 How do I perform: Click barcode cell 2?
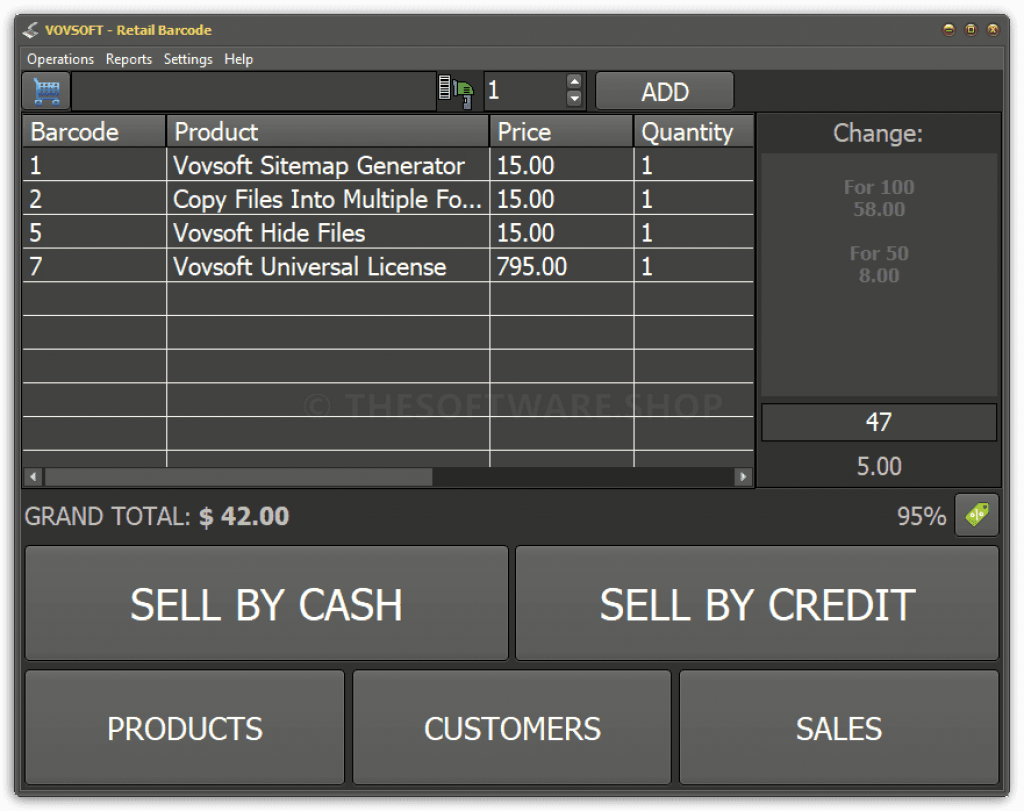tap(95, 199)
